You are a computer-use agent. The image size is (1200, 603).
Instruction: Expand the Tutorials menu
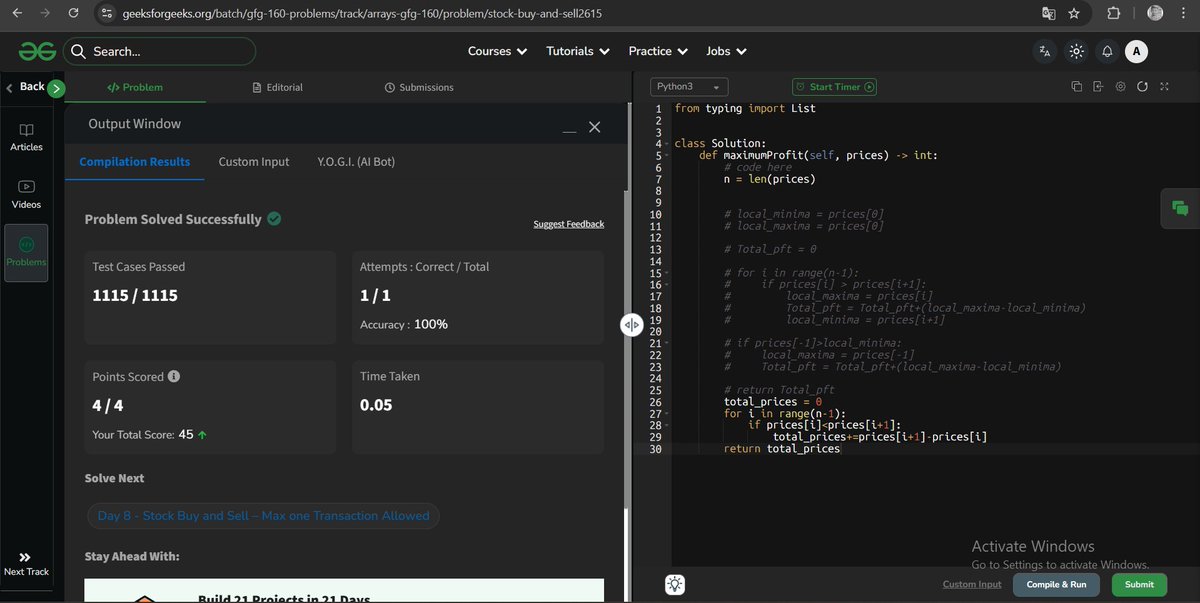click(x=577, y=51)
